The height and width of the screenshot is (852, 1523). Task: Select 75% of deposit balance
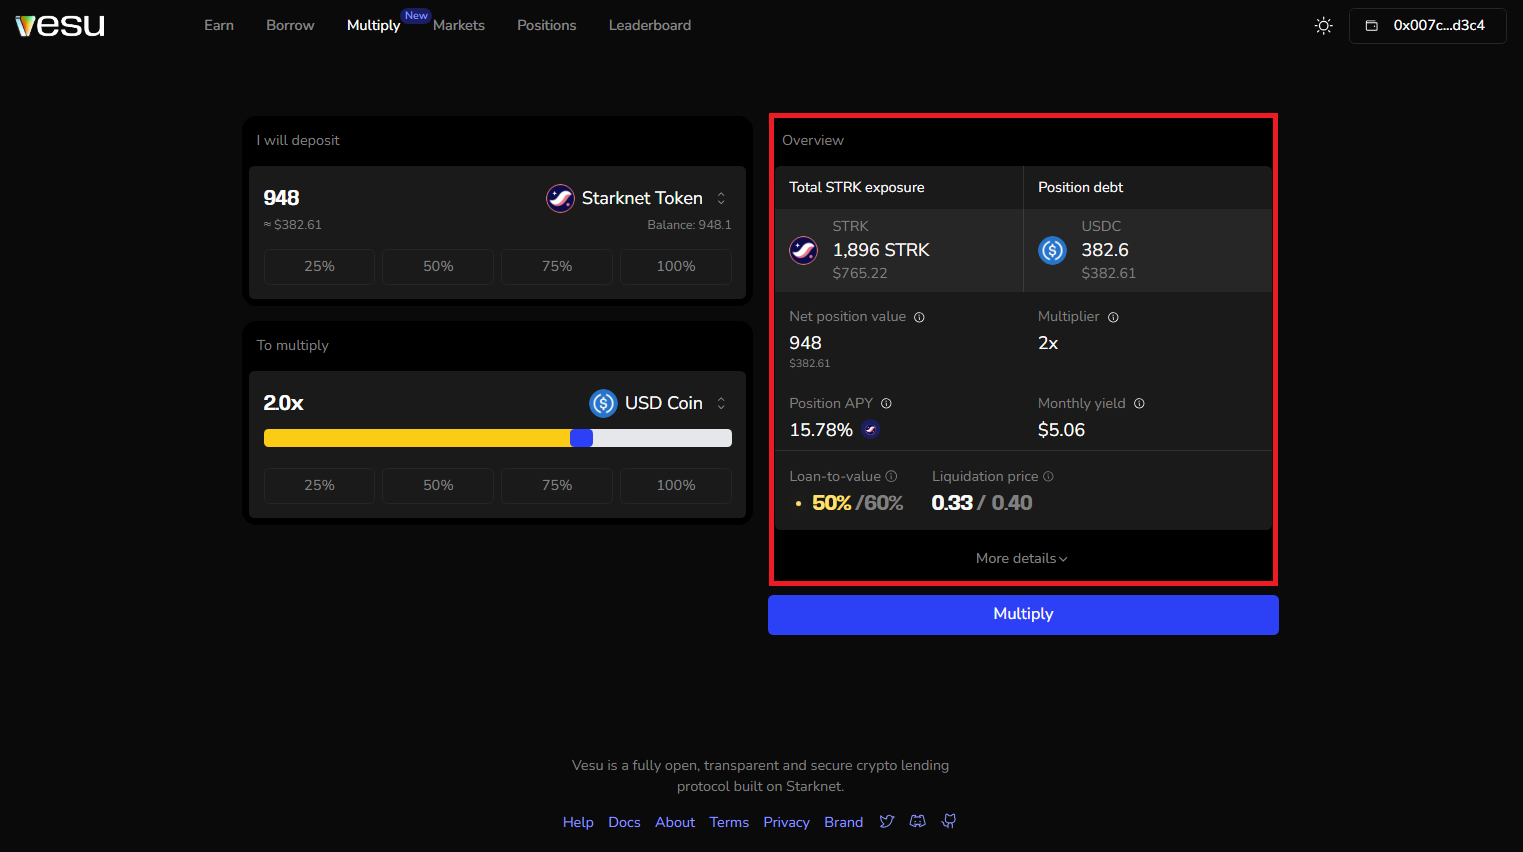pyautogui.click(x=557, y=266)
